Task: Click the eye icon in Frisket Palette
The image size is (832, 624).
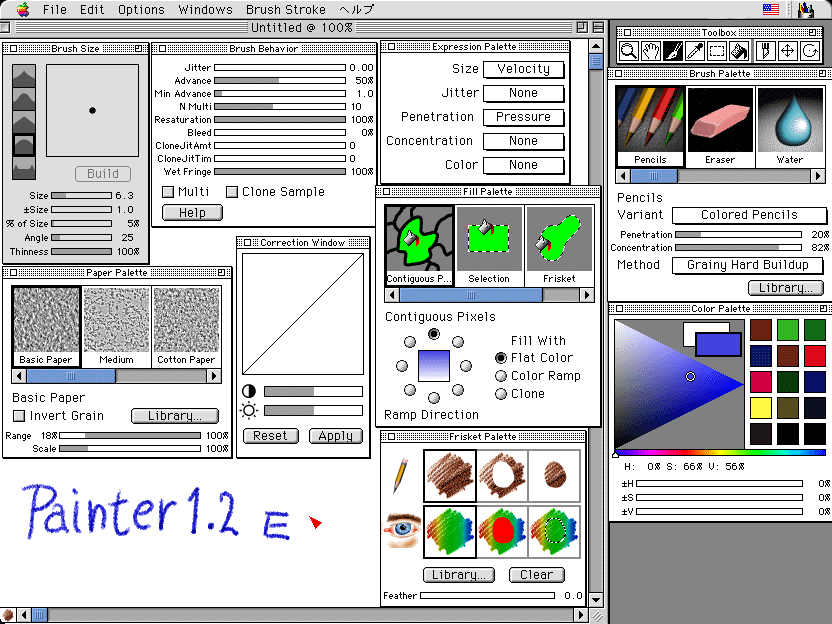Action: click(x=402, y=530)
